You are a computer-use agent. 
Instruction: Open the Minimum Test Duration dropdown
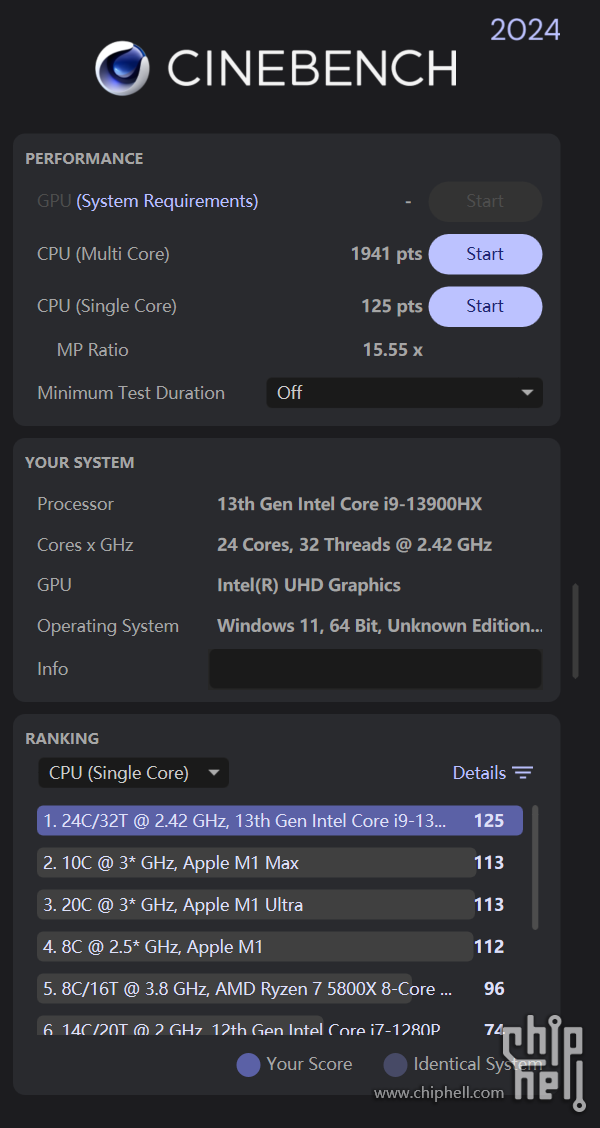[x=404, y=393]
